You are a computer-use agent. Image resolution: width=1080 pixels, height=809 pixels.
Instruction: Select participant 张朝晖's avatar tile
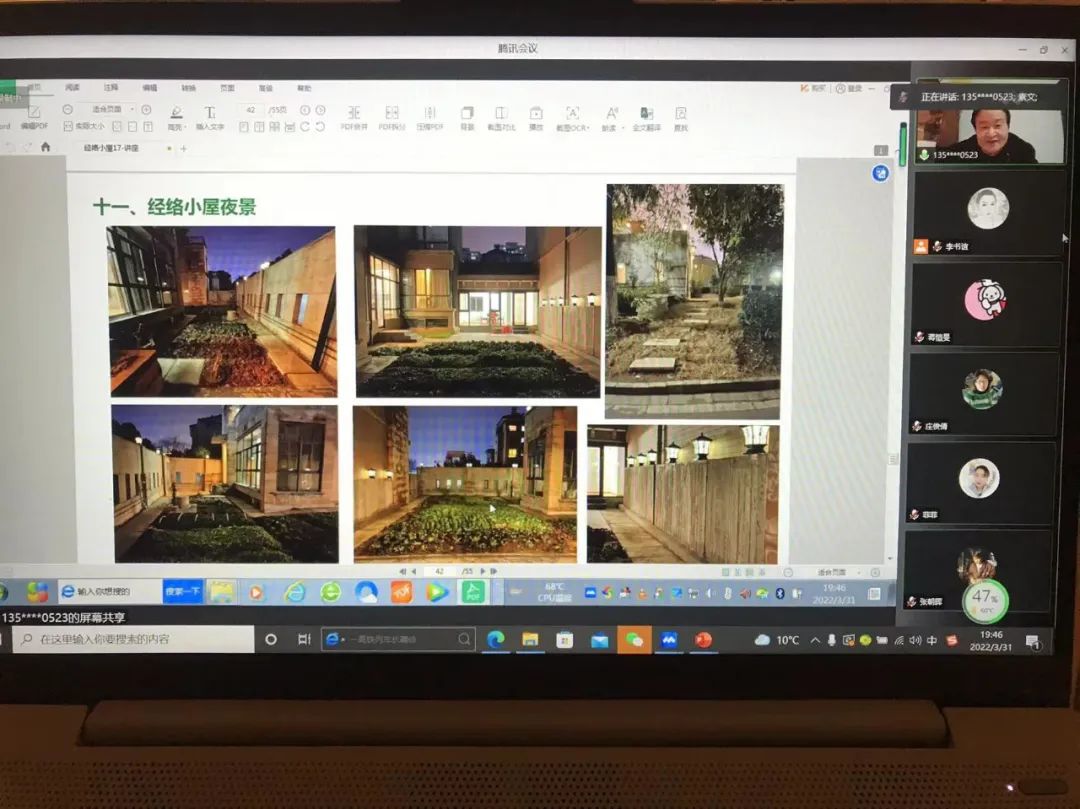[x=977, y=569]
